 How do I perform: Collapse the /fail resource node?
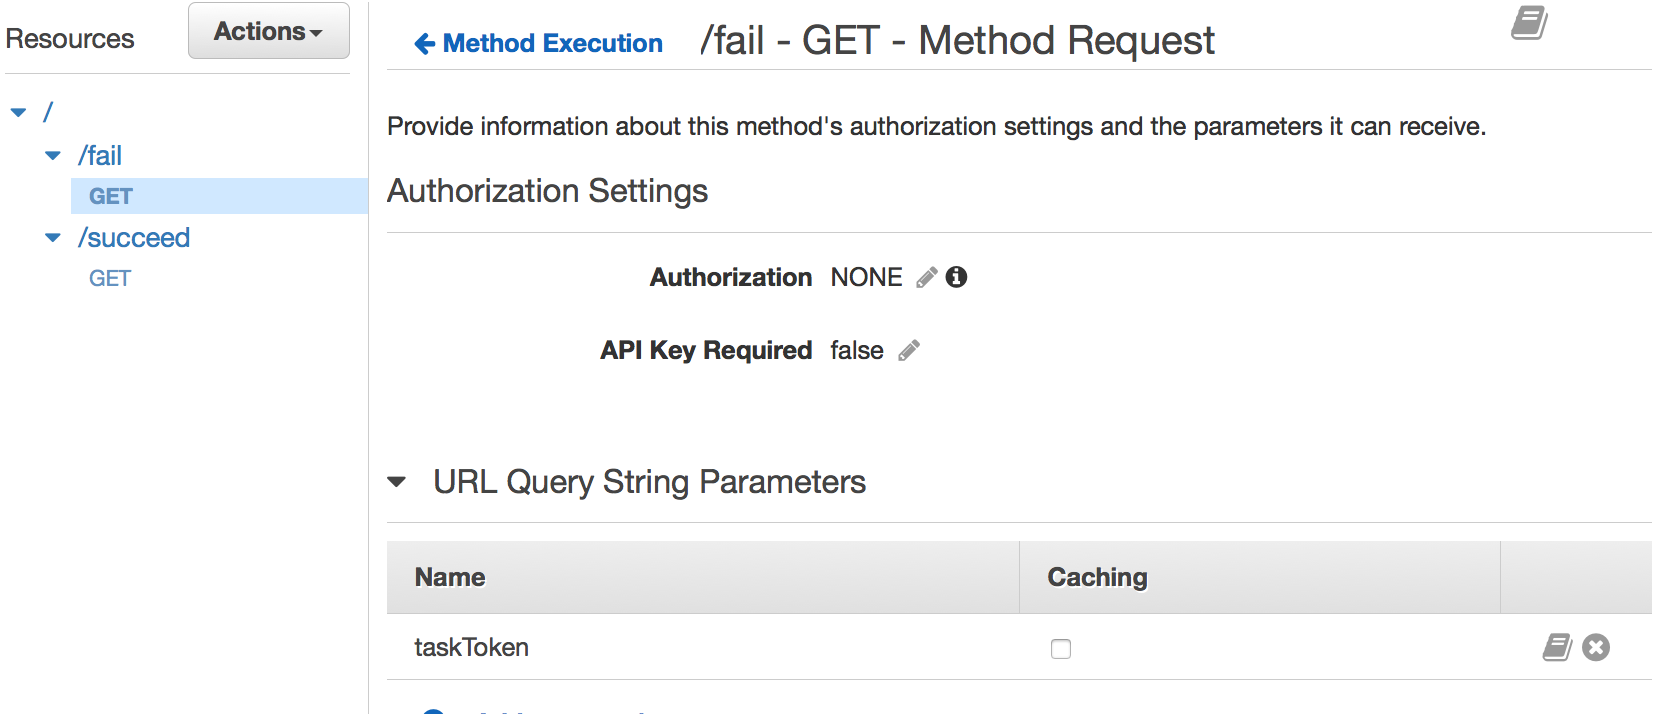point(53,155)
